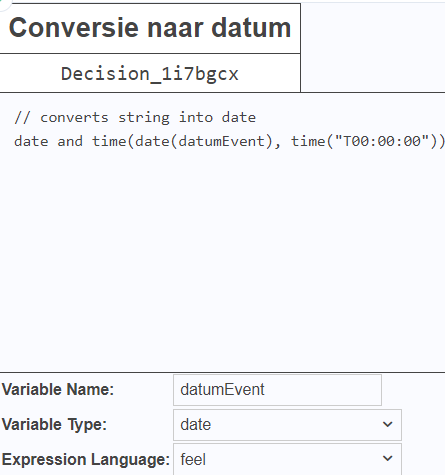This screenshot has width=445, height=475.
Task: Open the Variable Type dropdown showing date
Action: (x=287, y=425)
